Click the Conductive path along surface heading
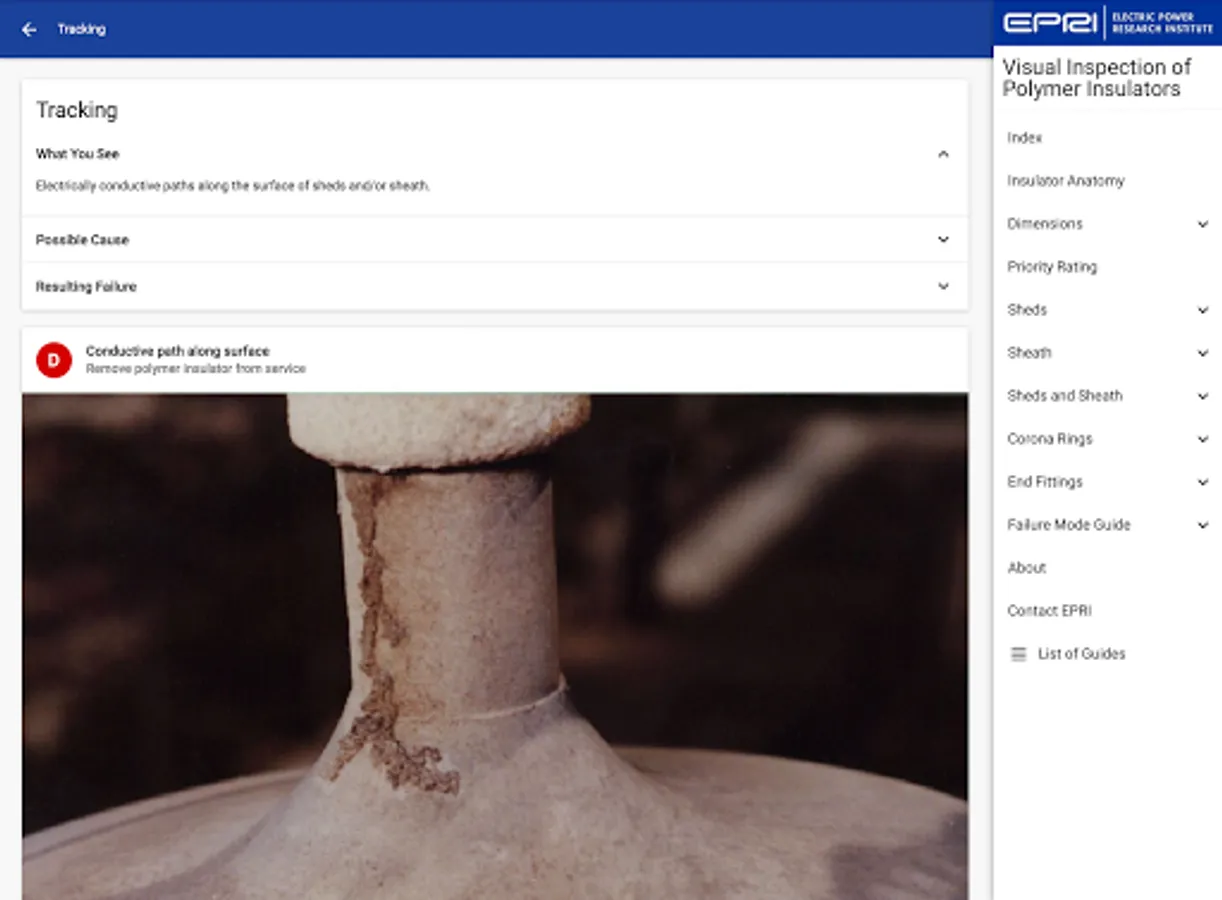 click(x=177, y=351)
